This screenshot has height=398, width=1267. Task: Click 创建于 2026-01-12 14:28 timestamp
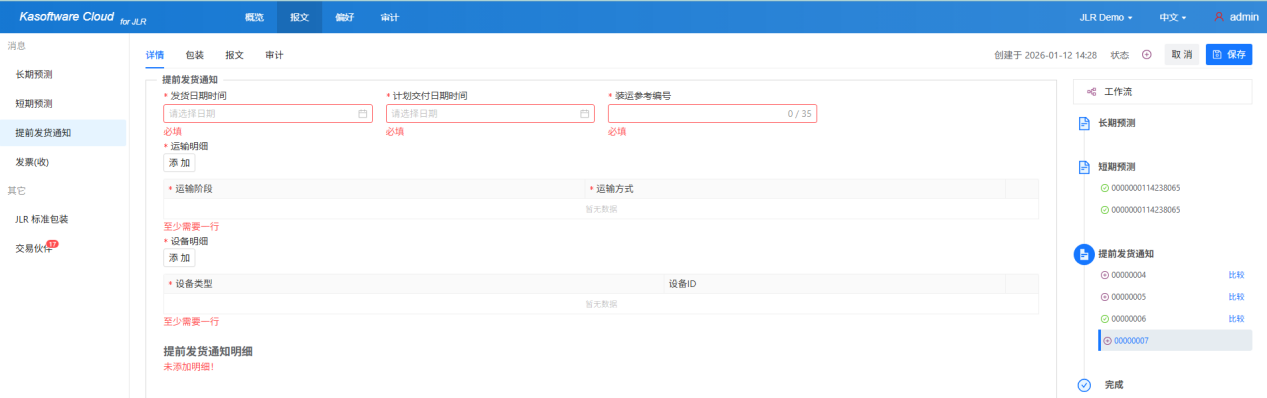pyautogui.click(x=1046, y=55)
